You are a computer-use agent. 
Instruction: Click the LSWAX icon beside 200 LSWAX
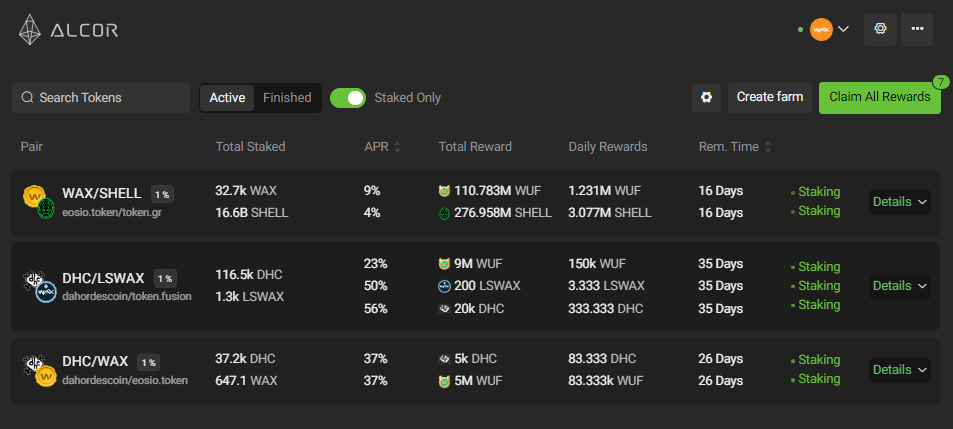pyautogui.click(x=444, y=286)
